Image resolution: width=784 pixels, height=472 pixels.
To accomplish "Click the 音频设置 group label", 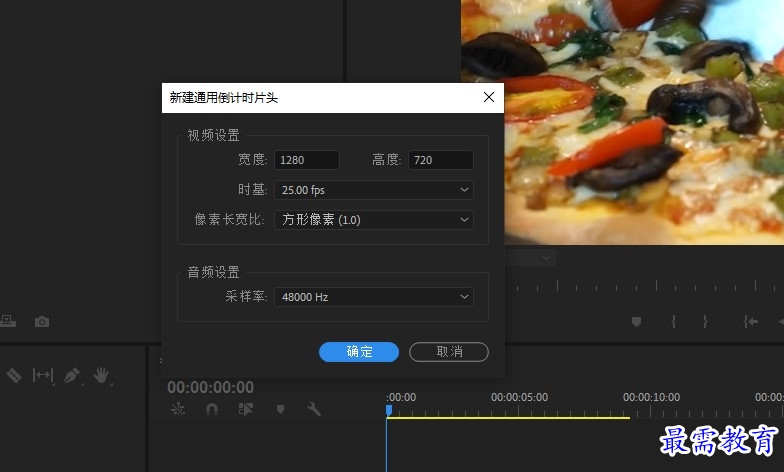I will pos(214,272).
